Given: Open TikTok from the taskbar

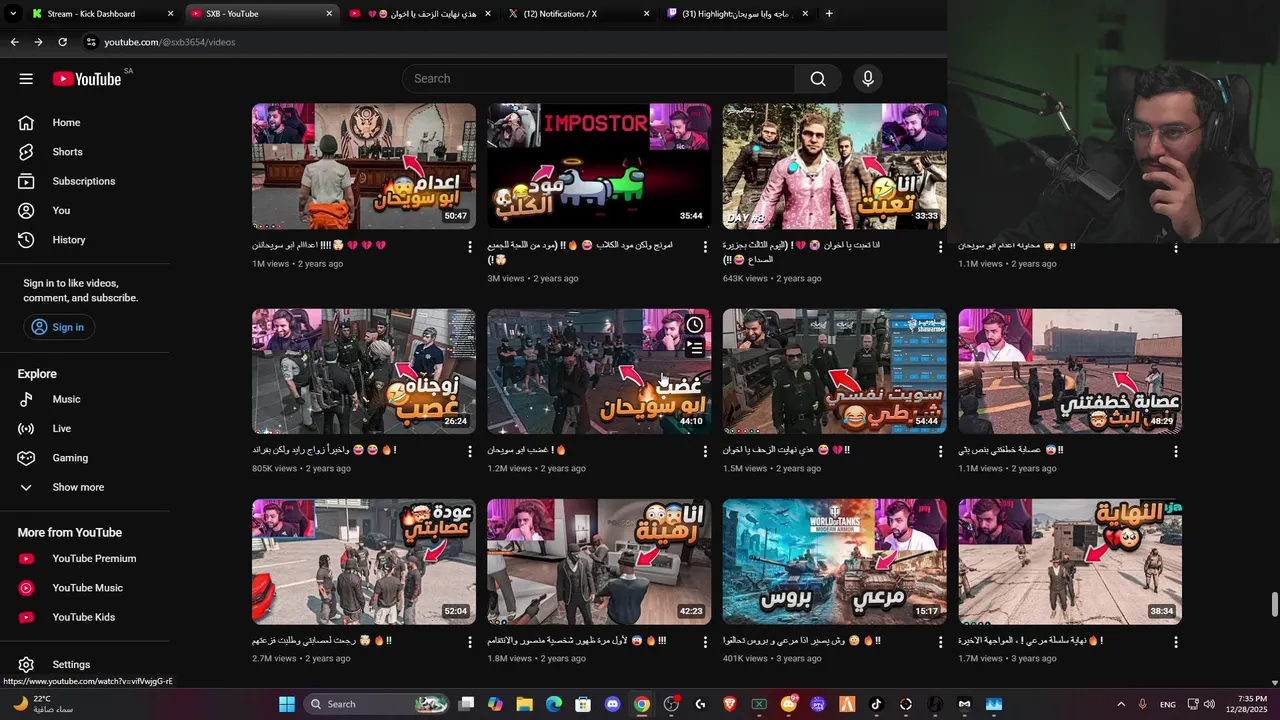Looking at the screenshot, I should coord(876,704).
